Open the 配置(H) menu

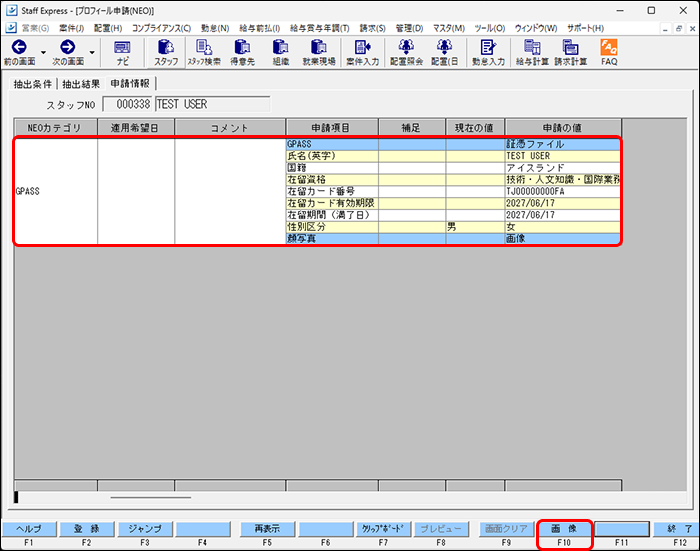tap(108, 28)
